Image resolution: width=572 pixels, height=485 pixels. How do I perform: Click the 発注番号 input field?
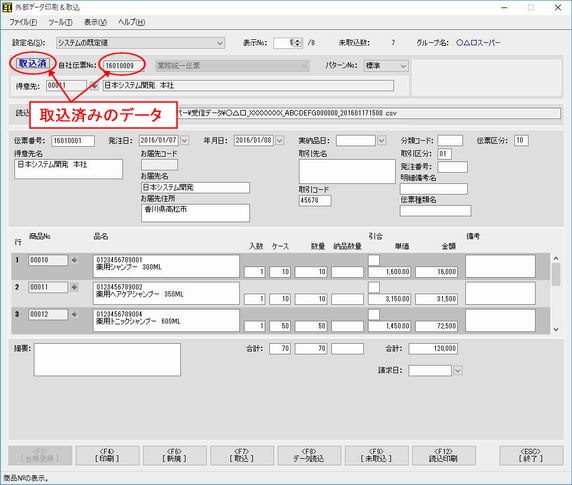tap(452, 167)
